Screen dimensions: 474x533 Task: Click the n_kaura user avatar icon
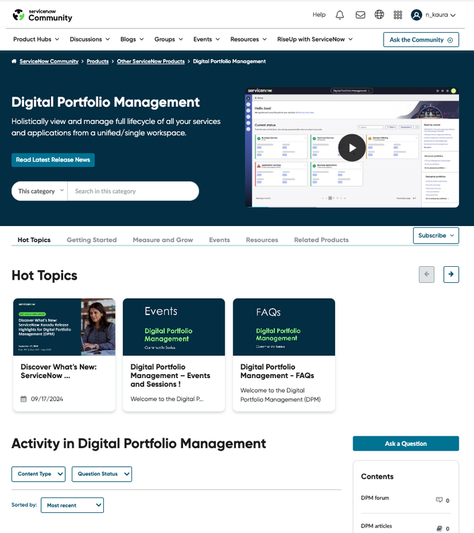[x=416, y=15]
